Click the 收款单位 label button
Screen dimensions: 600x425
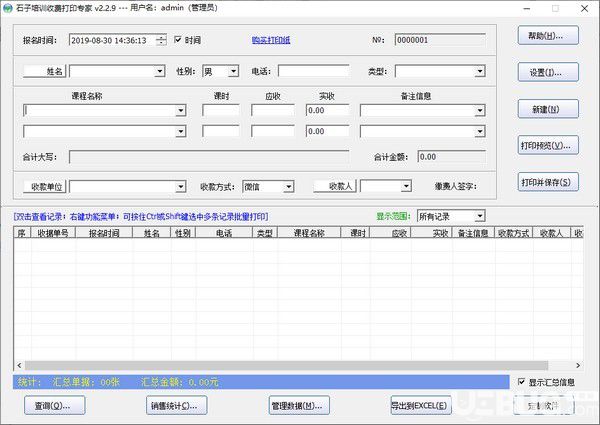point(44,187)
